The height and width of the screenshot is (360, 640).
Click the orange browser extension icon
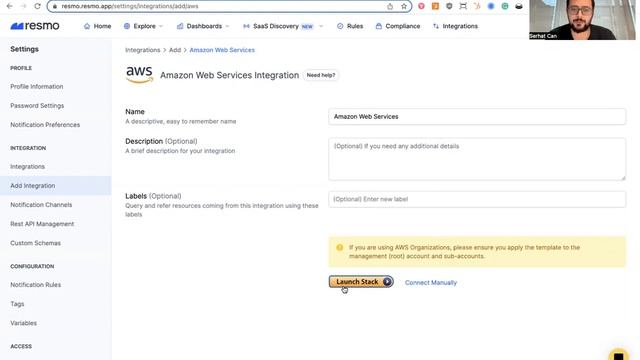point(435,6)
